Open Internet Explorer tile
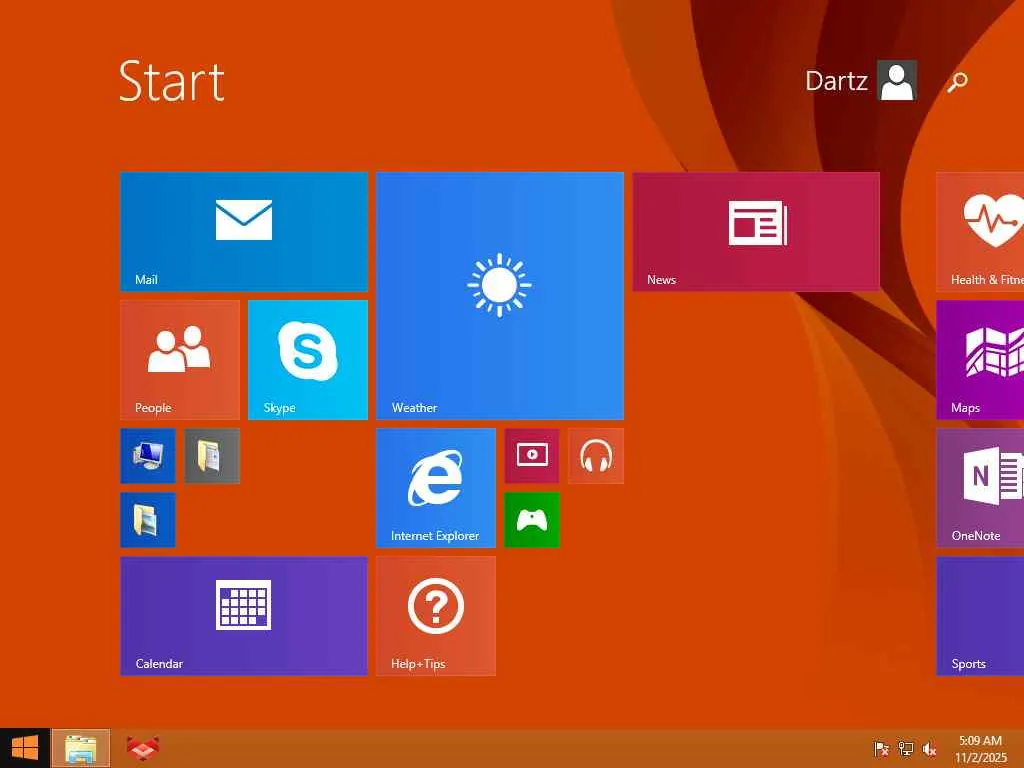Screen dimensions: 1024x768 [x=436, y=488]
